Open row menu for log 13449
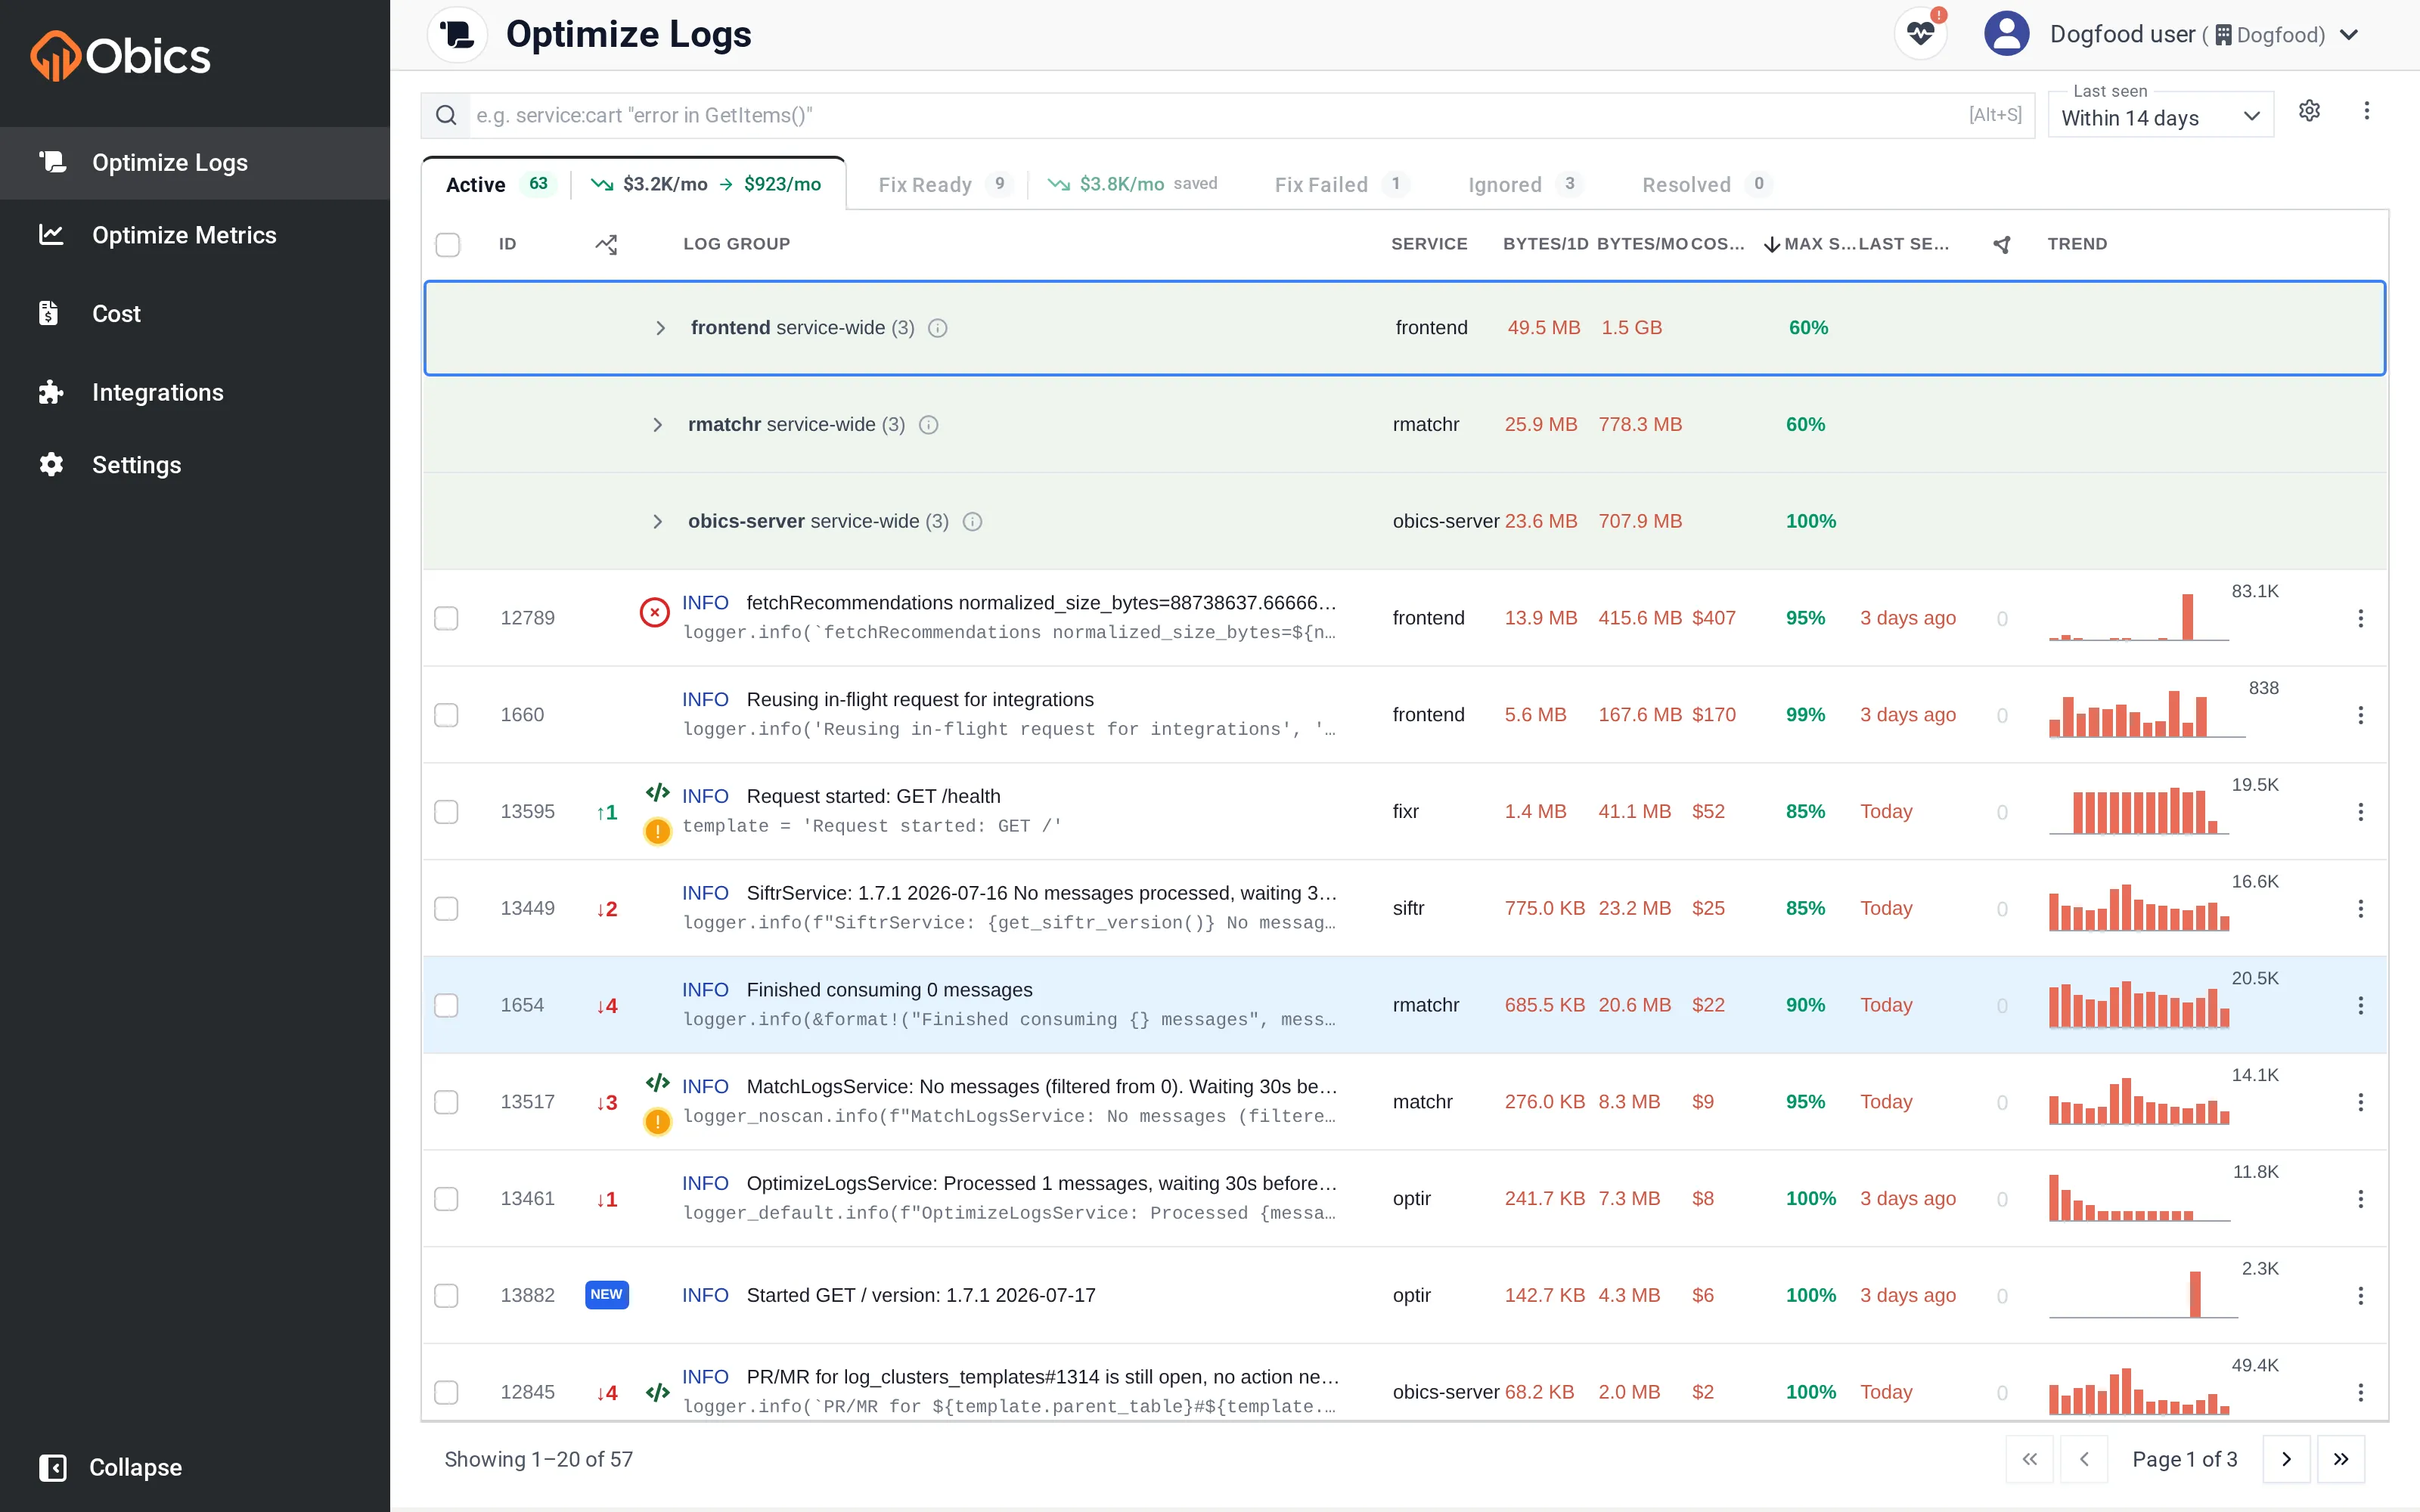Image resolution: width=2420 pixels, height=1512 pixels. point(2360,909)
